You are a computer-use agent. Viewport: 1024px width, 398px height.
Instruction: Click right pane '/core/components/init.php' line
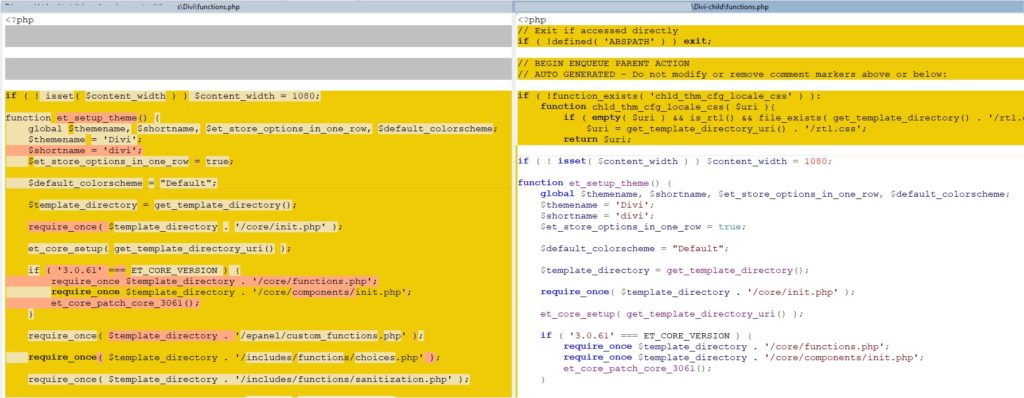(x=743, y=357)
